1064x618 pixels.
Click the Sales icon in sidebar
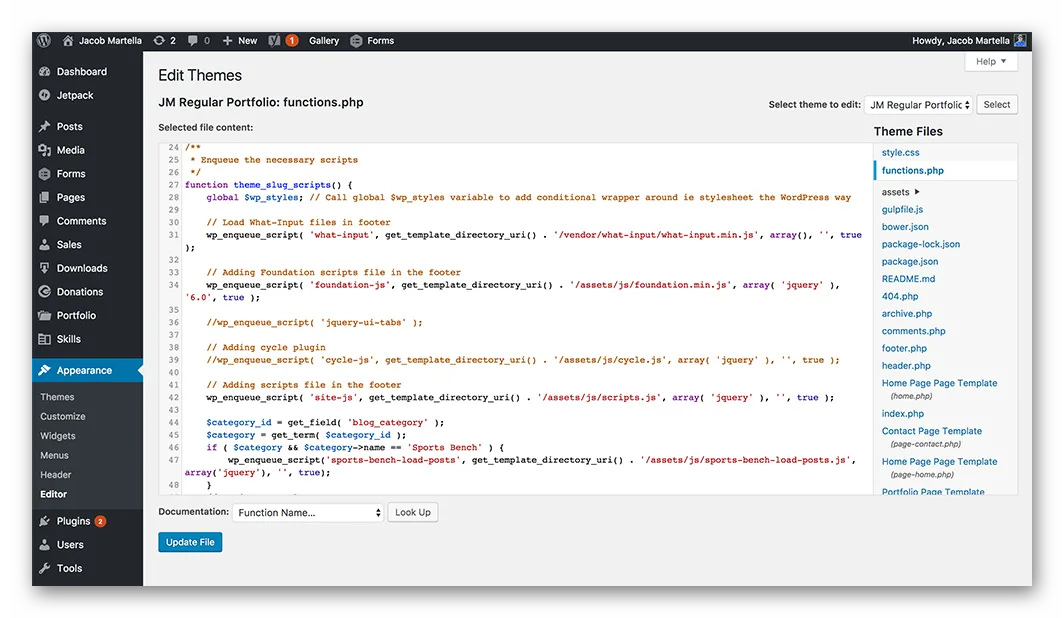tap(45, 244)
